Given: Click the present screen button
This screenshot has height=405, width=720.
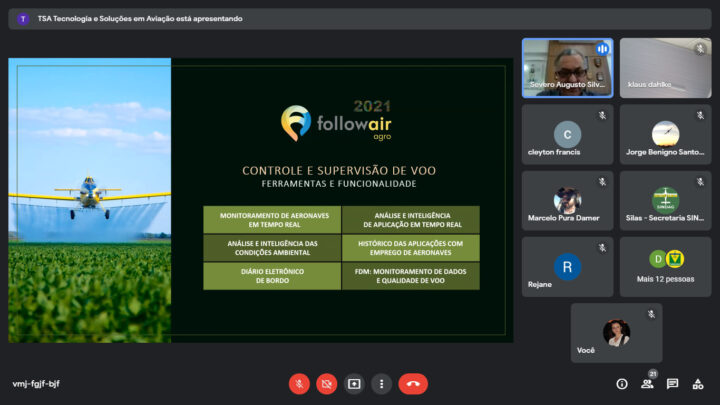Looking at the screenshot, I should (354, 383).
